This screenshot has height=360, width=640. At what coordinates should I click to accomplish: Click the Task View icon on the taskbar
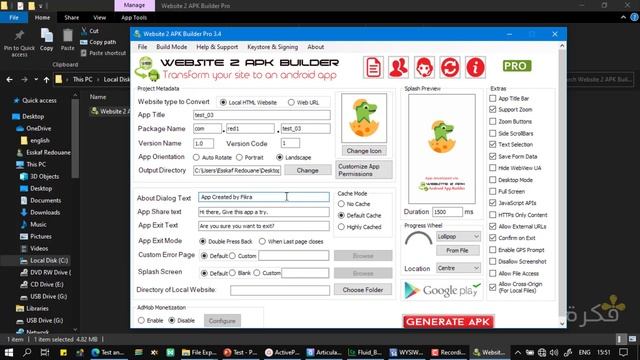click(45, 352)
